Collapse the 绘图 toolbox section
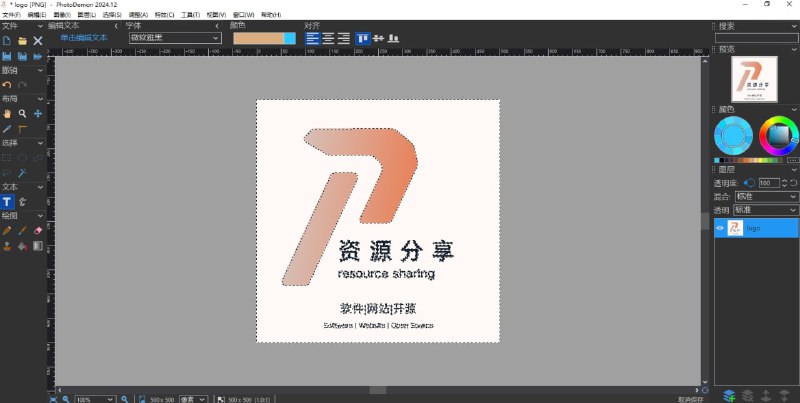This screenshot has height=403, width=800. coord(40,216)
